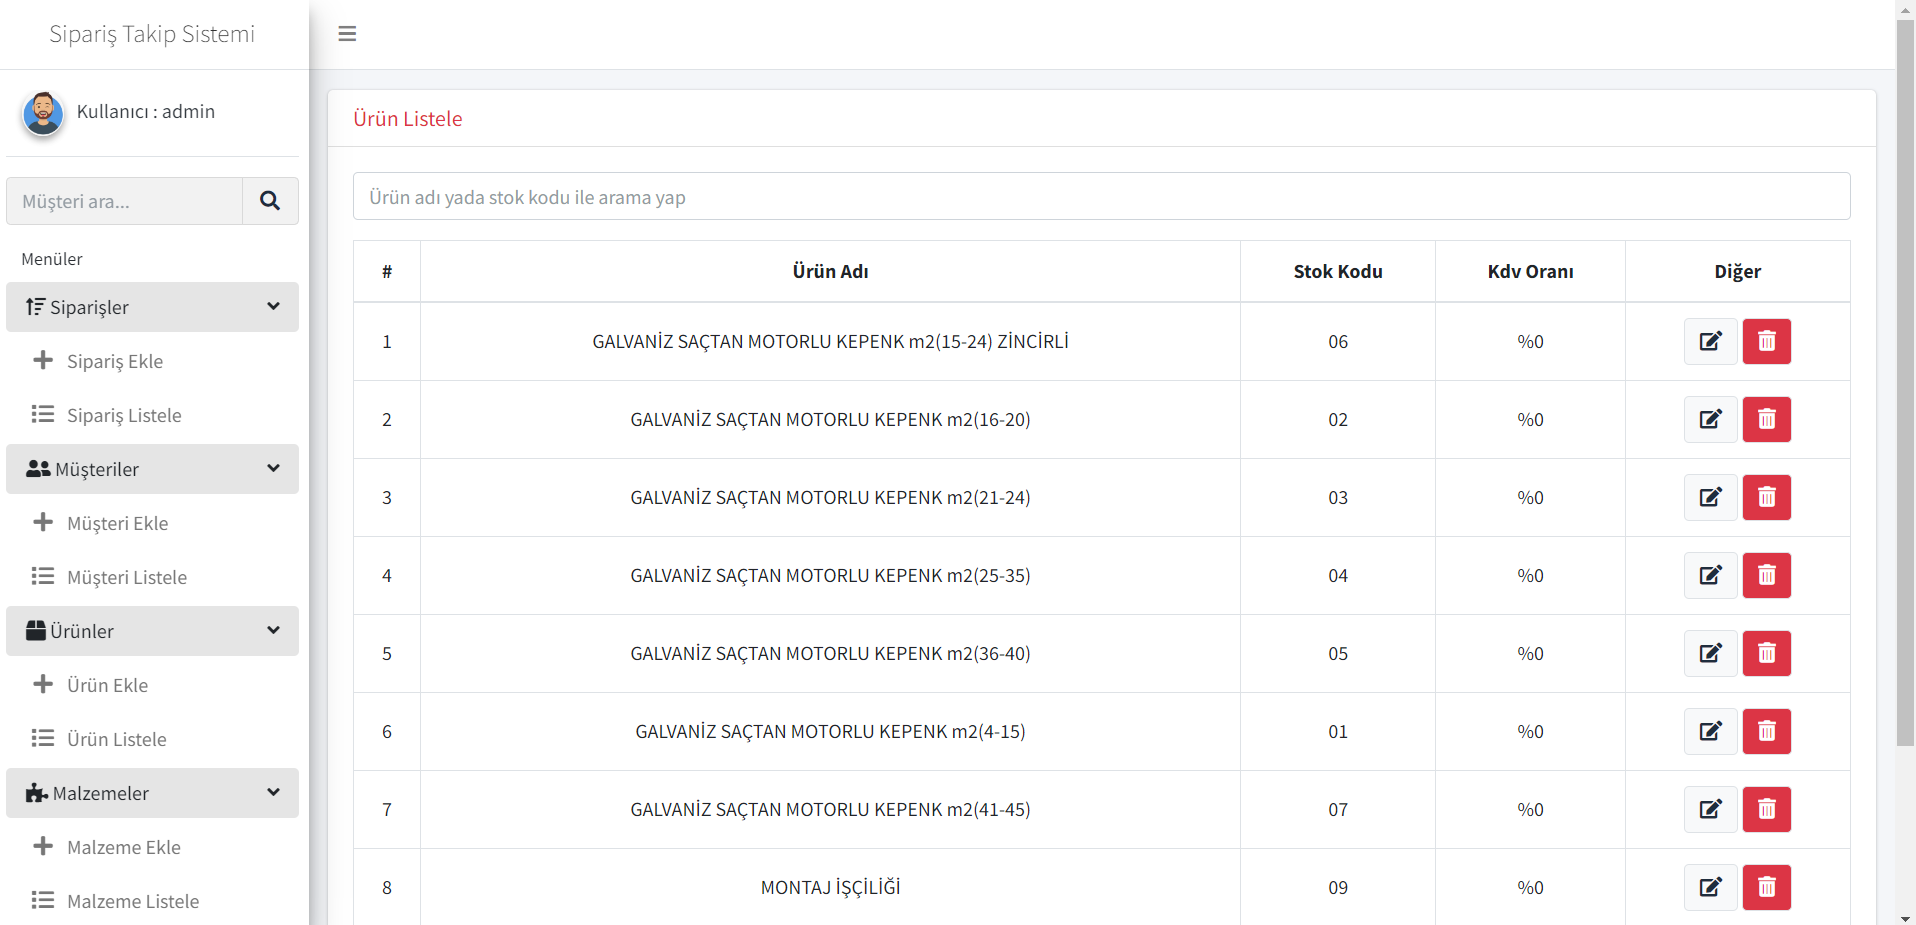Click the Sipariş Takip Sistemi title link

coord(152,34)
